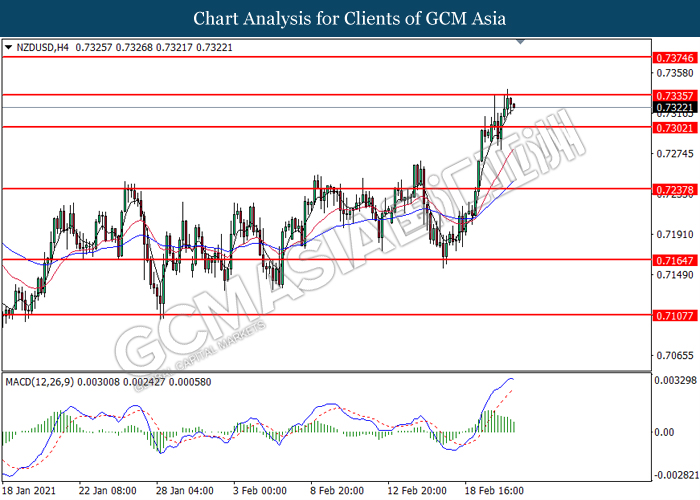The height and width of the screenshot is (500, 700).
Task: Click the NZDUSD,H4 dropdown triangle
Action: (x=8, y=47)
